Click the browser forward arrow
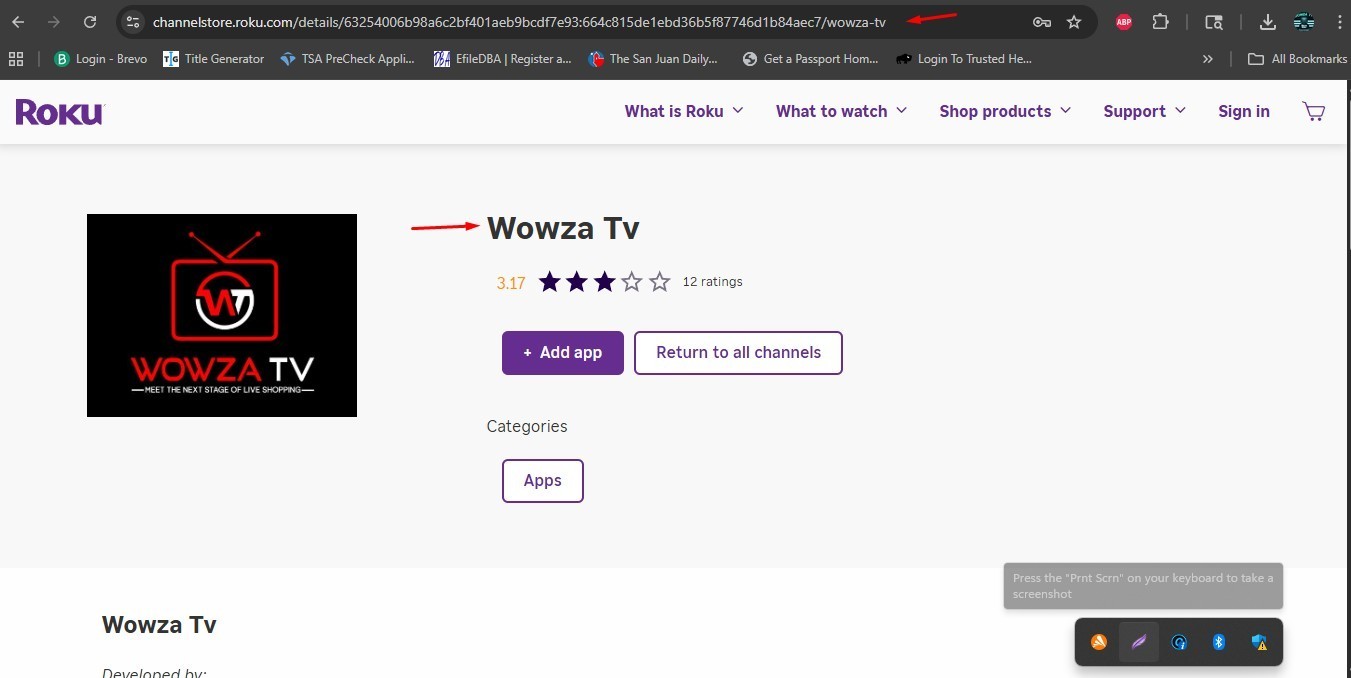Viewport: 1351px width, 678px height. pos(54,22)
